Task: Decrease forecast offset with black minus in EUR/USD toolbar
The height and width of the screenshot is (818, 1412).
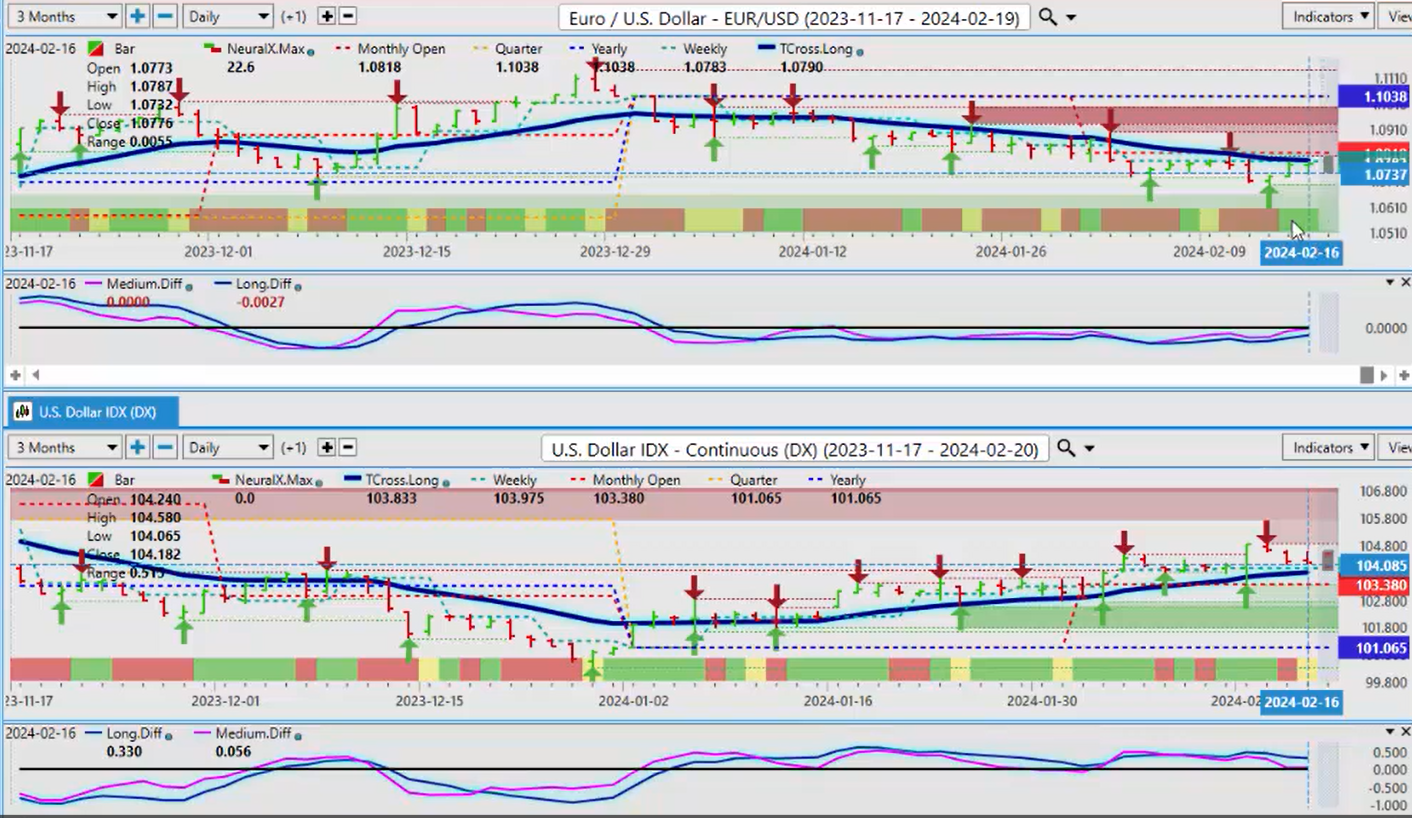Action: (x=347, y=16)
